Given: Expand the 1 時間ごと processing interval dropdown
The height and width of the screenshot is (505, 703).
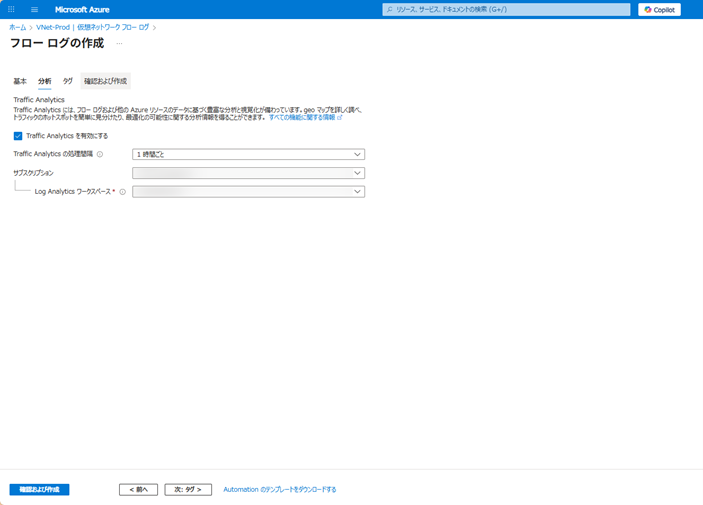Looking at the screenshot, I should pos(248,154).
